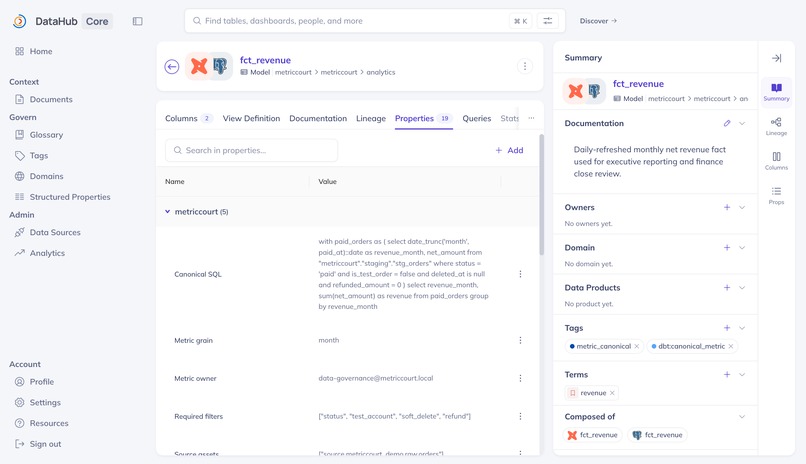
Task: Open the Postgres fct_revenue composed-of chip
Action: pyautogui.click(x=657, y=435)
